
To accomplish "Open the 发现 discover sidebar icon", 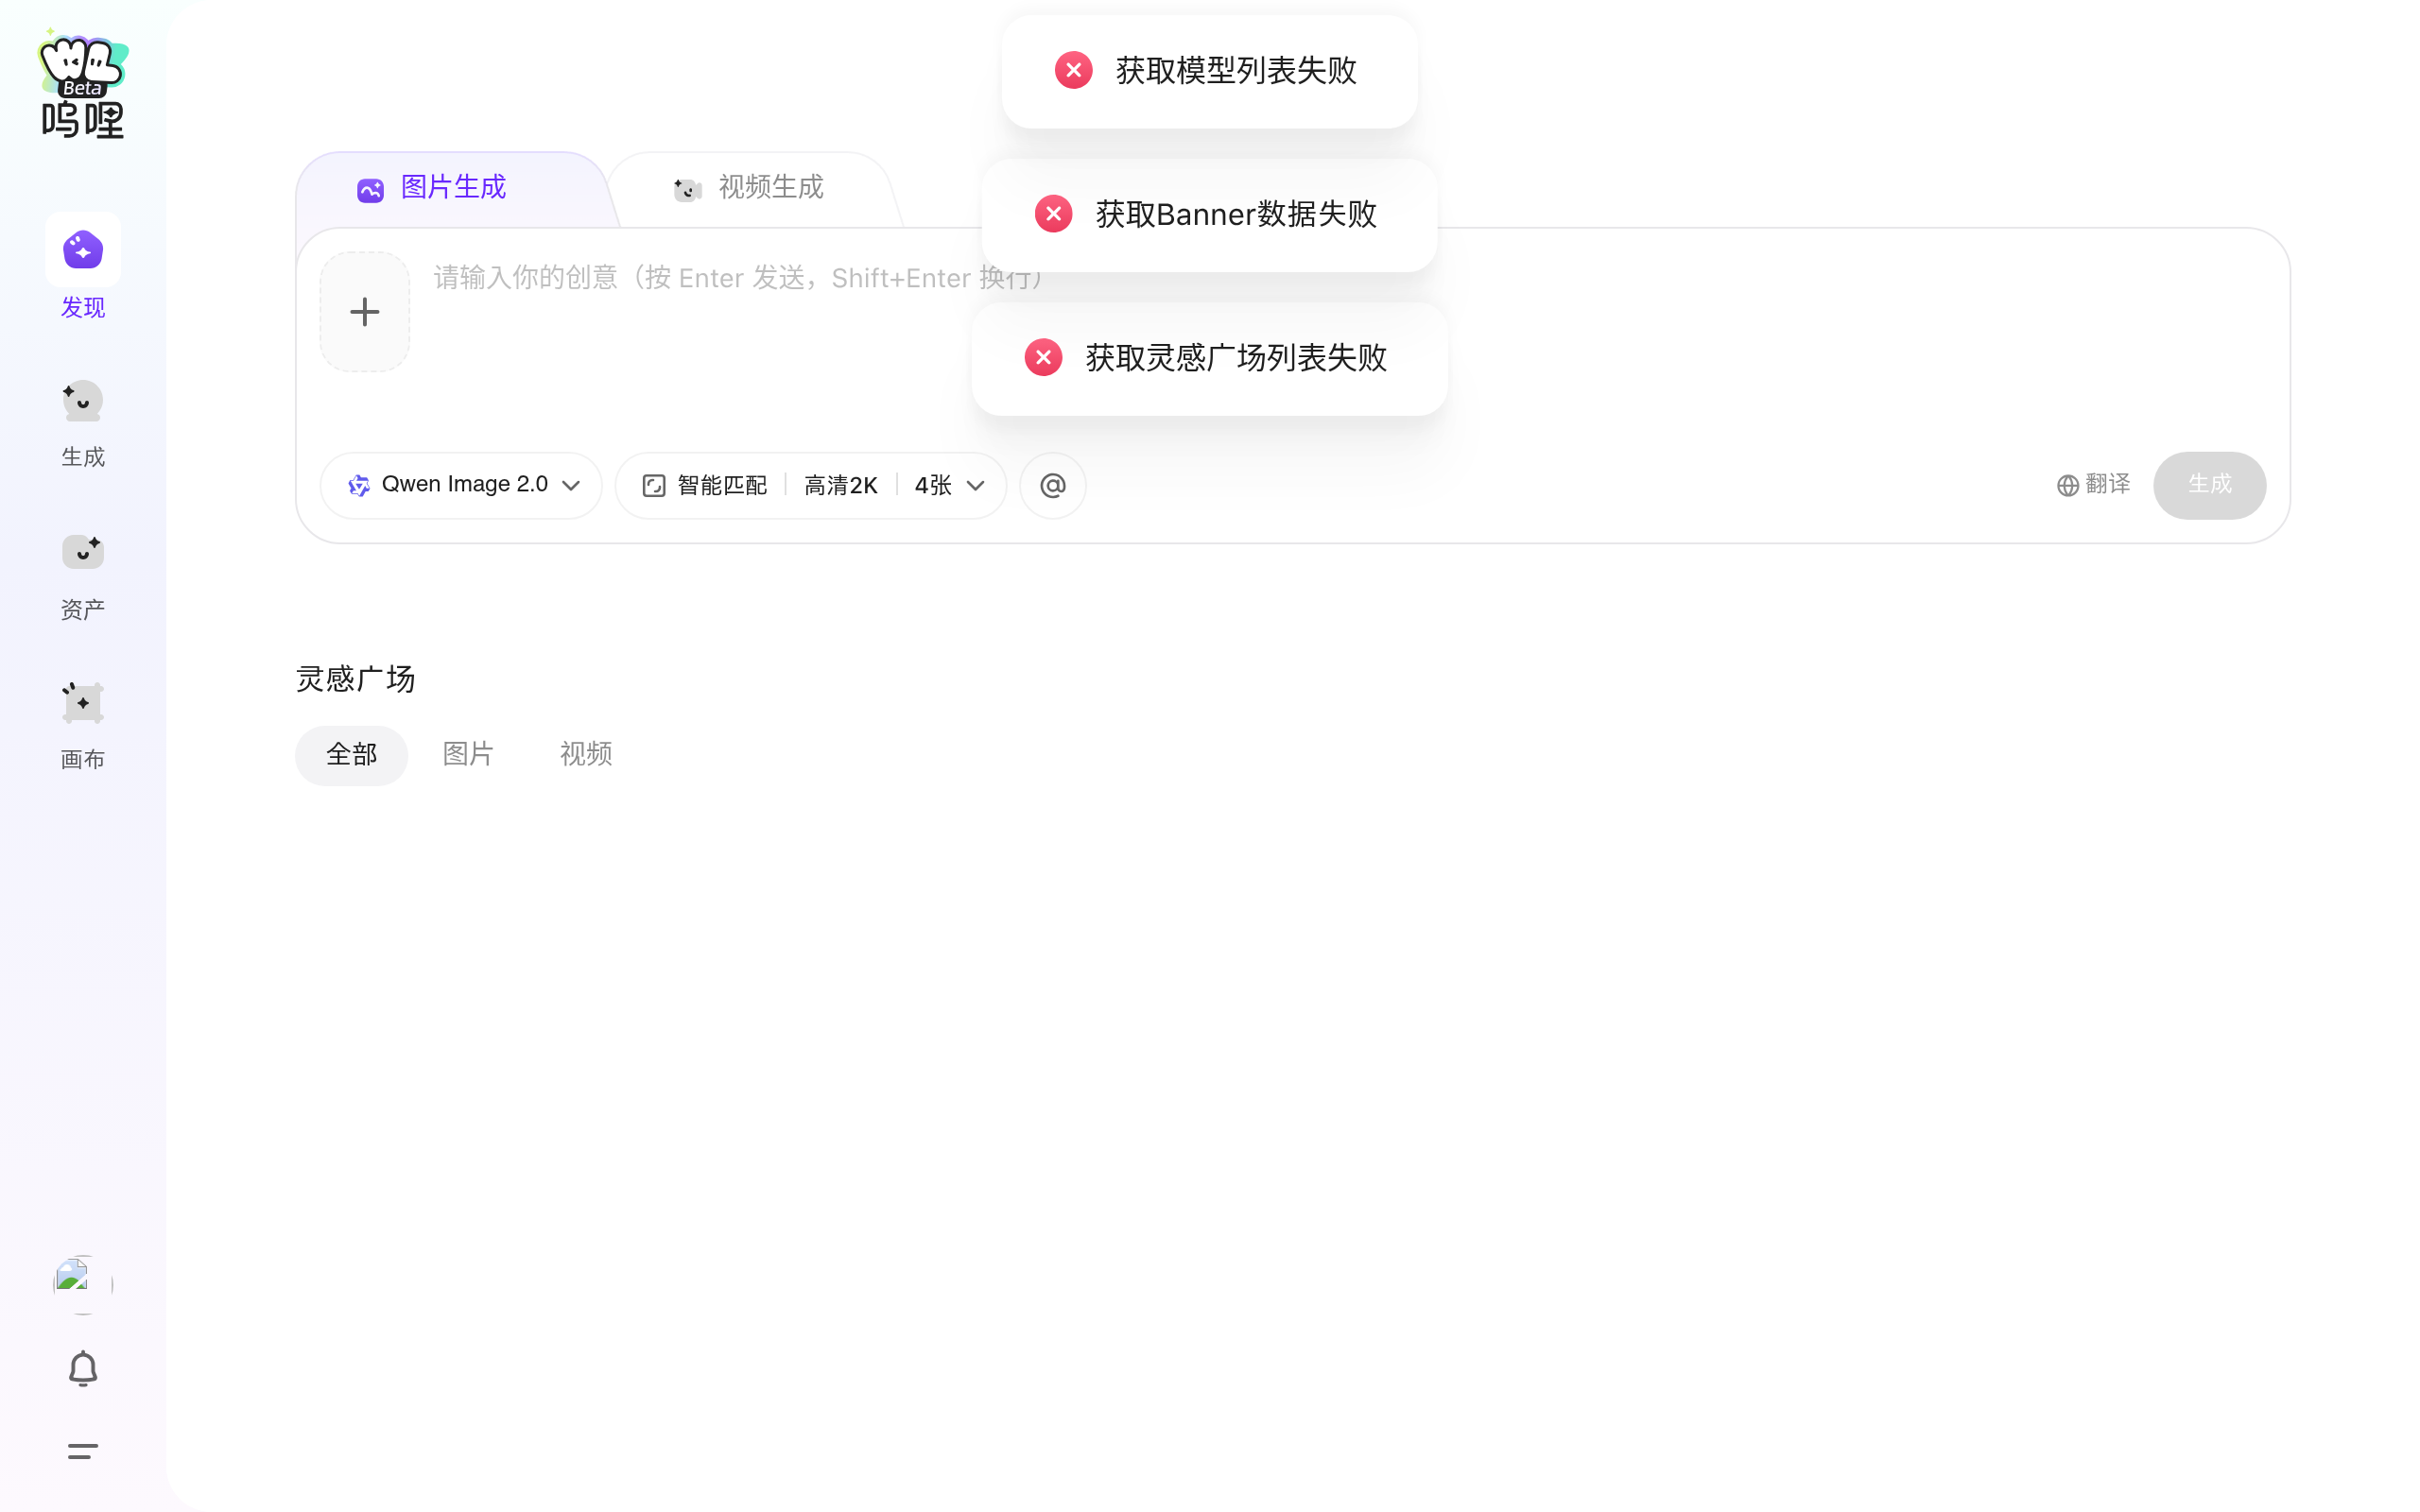I will 83,250.
